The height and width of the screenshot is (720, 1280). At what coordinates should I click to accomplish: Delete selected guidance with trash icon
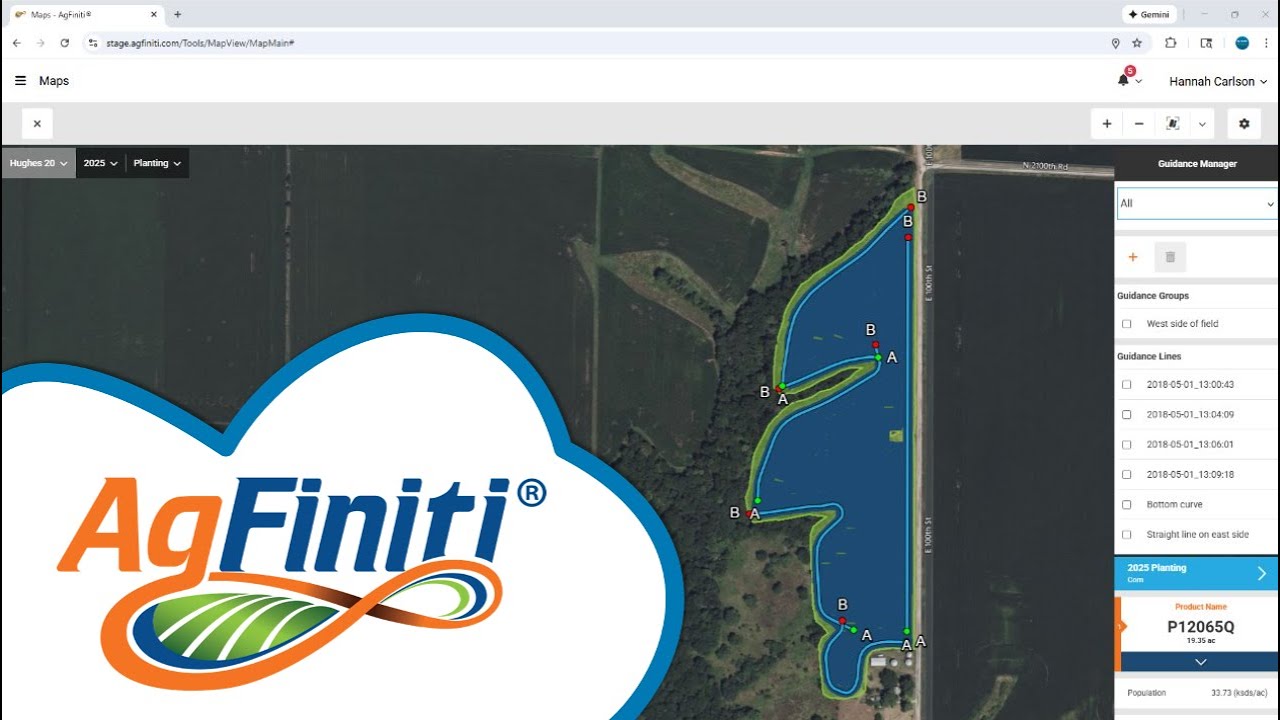pyautogui.click(x=1170, y=257)
